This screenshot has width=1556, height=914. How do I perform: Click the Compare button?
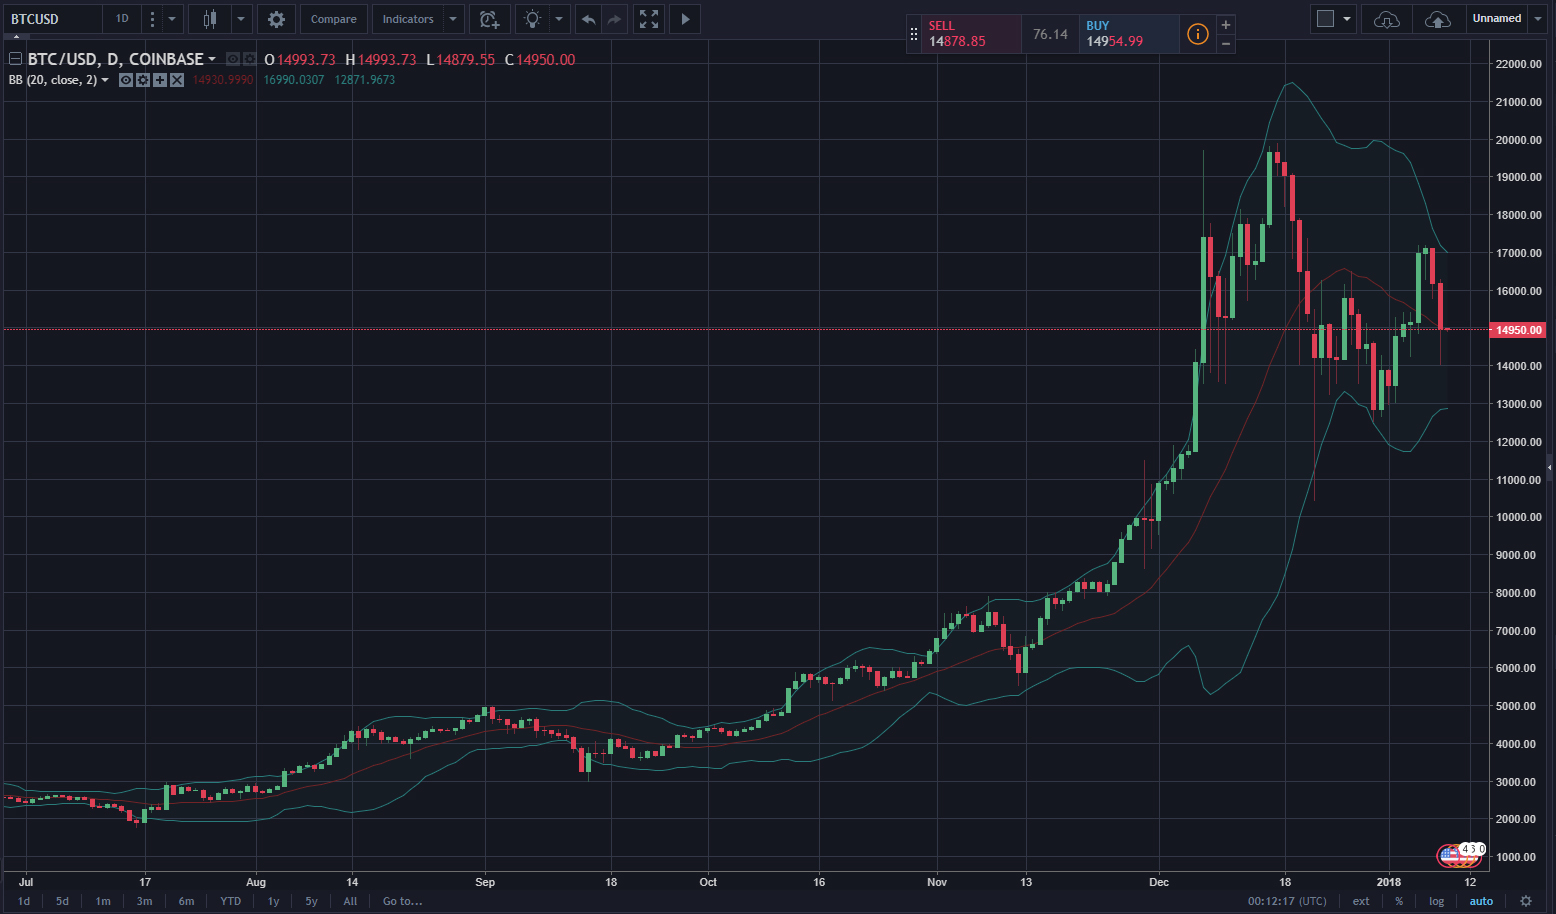pos(333,19)
